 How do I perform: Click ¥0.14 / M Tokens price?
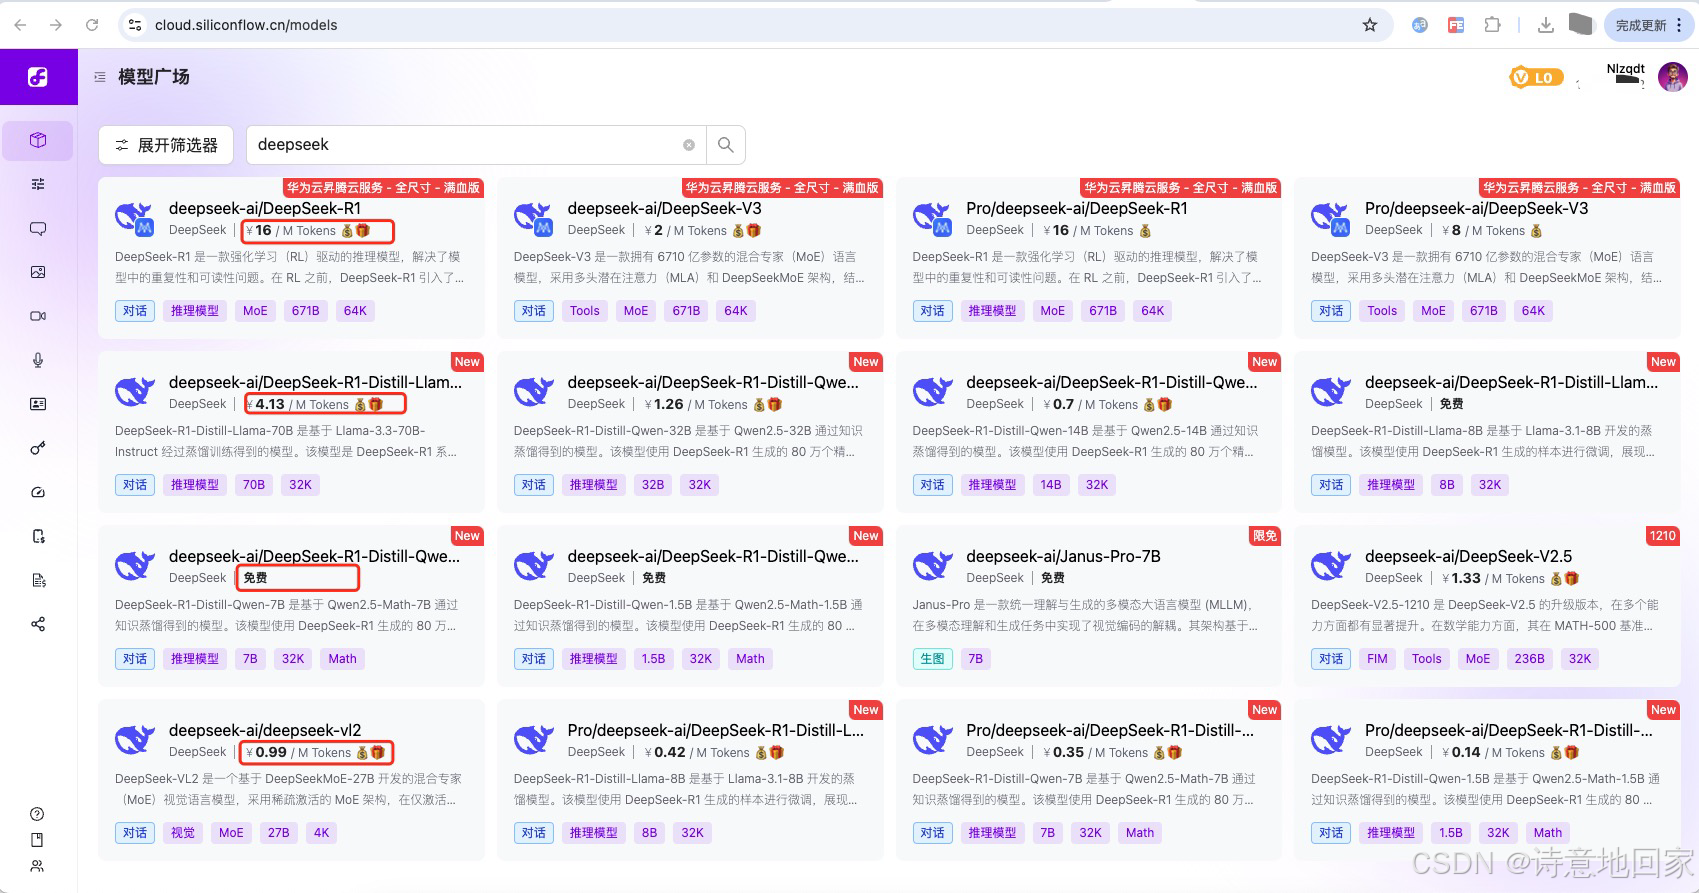pyautogui.click(x=1493, y=752)
